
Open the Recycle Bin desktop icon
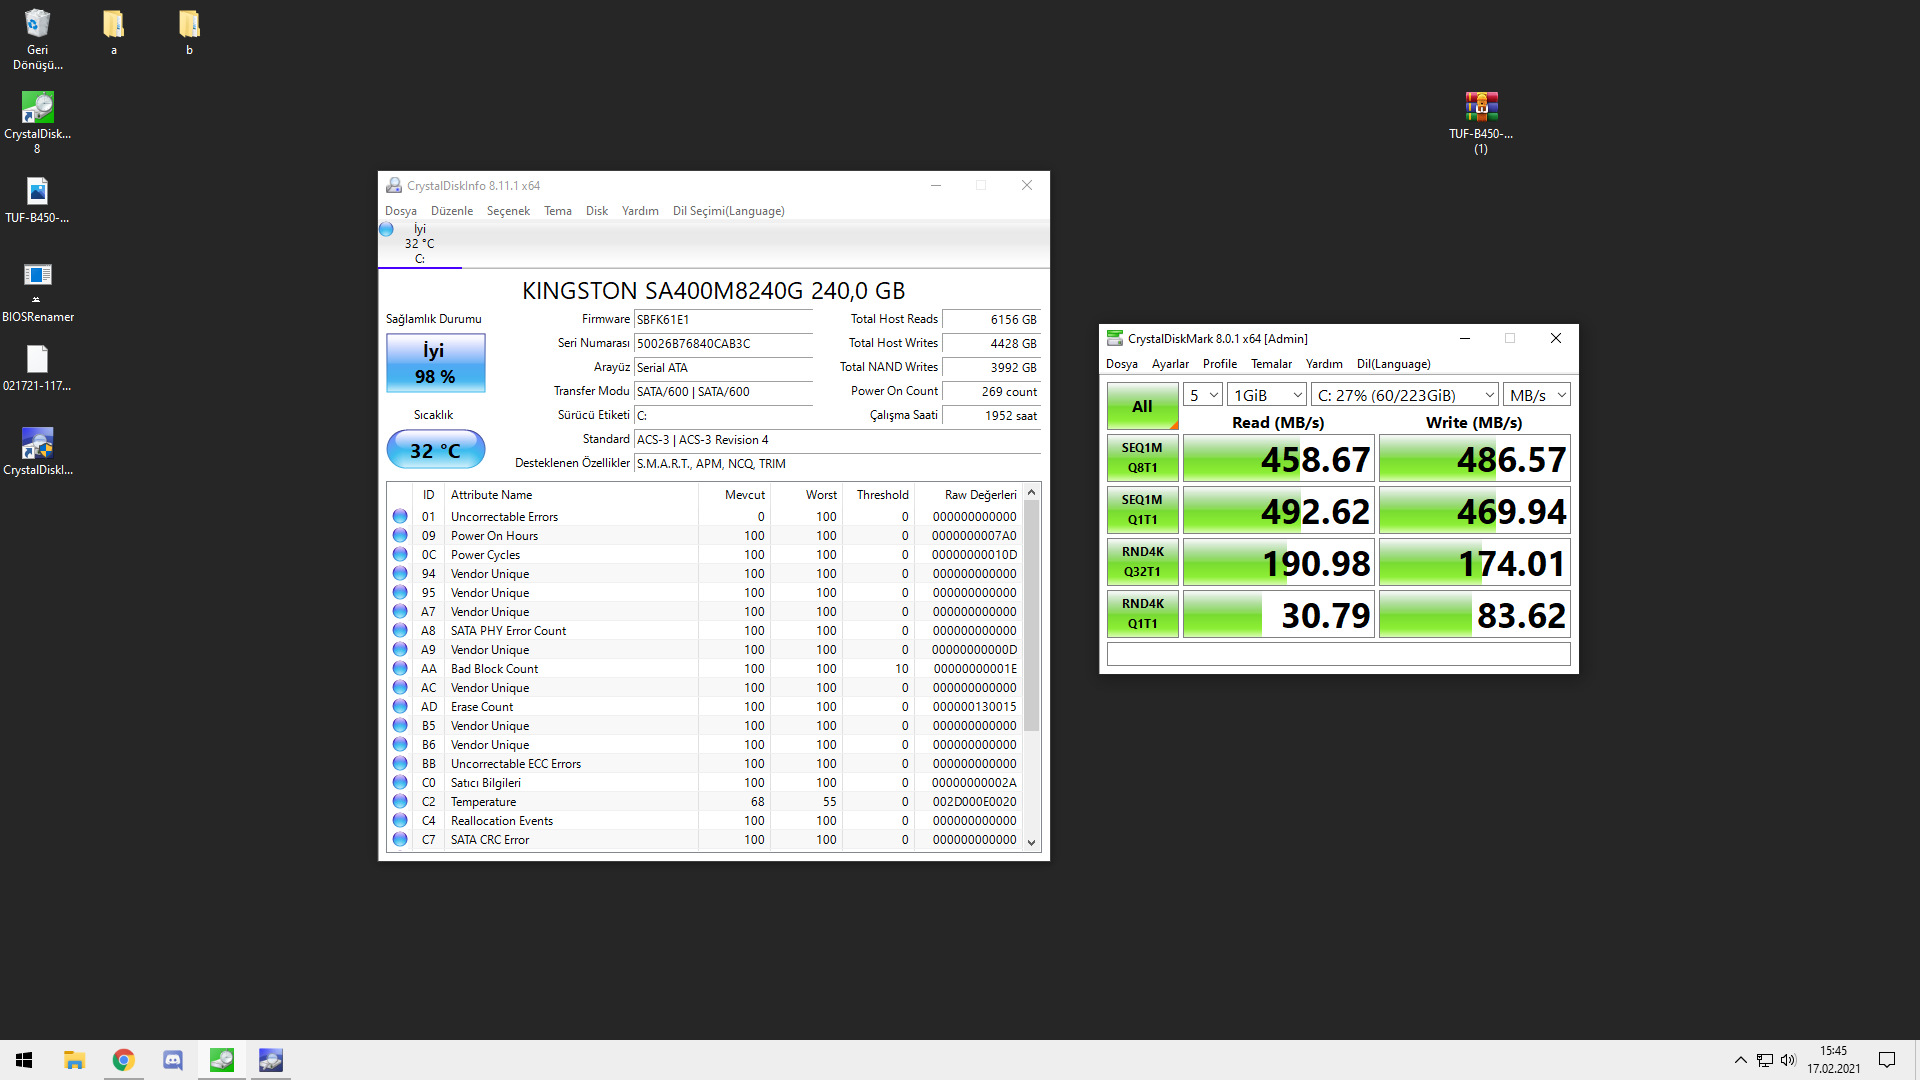pyautogui.click(x=37, y=25)
